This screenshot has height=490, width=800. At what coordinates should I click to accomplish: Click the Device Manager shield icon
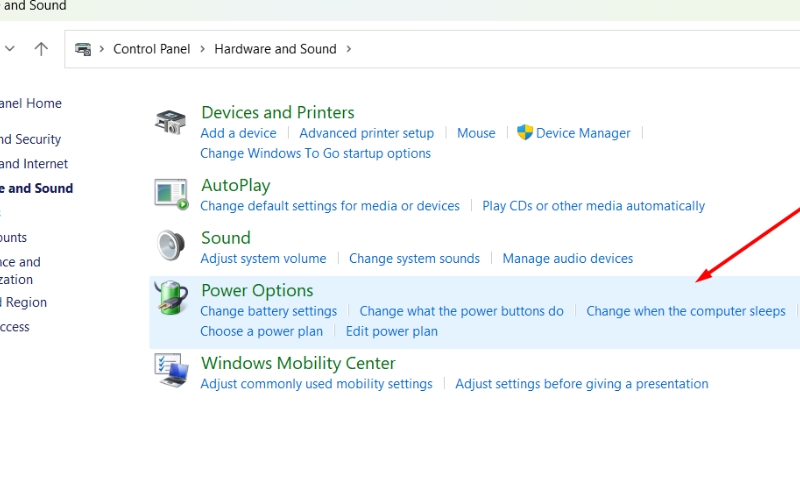524,133
